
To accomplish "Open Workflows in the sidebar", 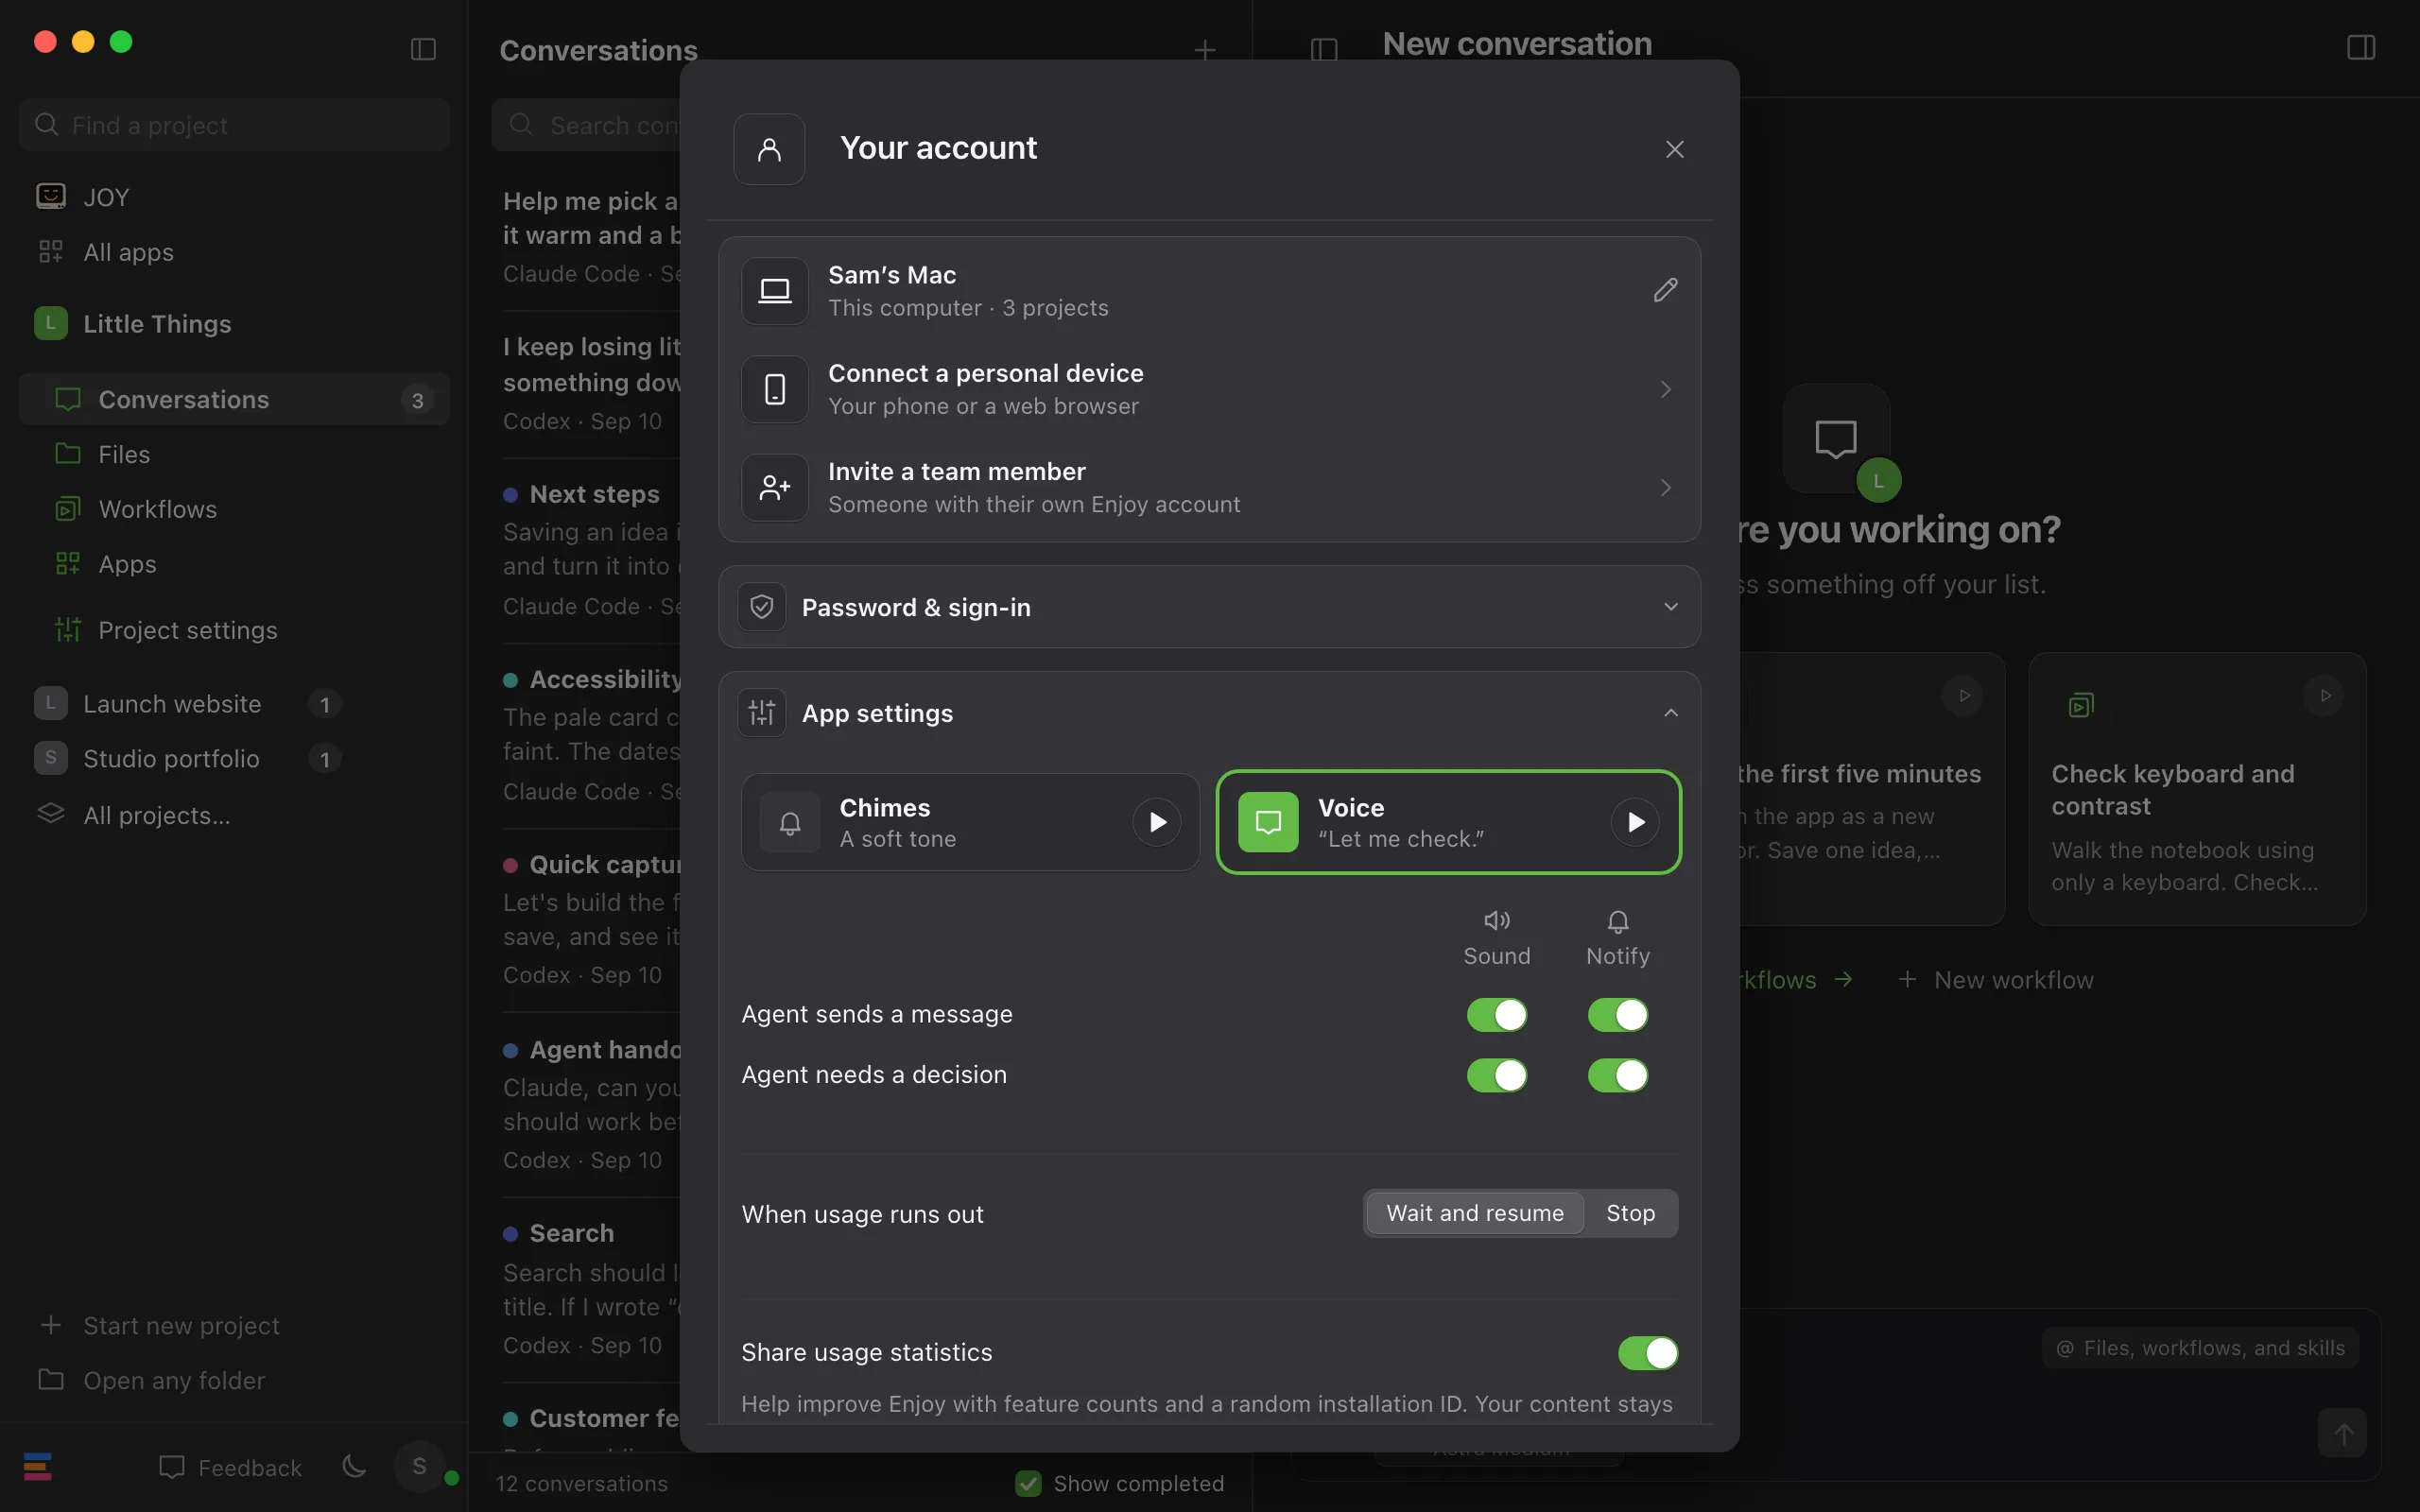I will 234,509.
